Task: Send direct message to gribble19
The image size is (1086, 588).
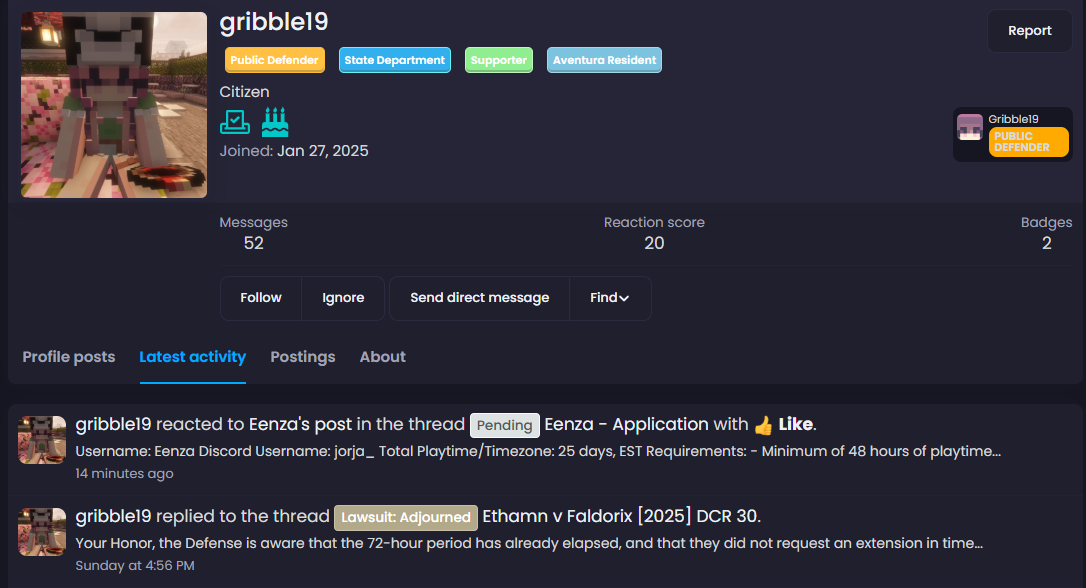Action: coord(480,298)
